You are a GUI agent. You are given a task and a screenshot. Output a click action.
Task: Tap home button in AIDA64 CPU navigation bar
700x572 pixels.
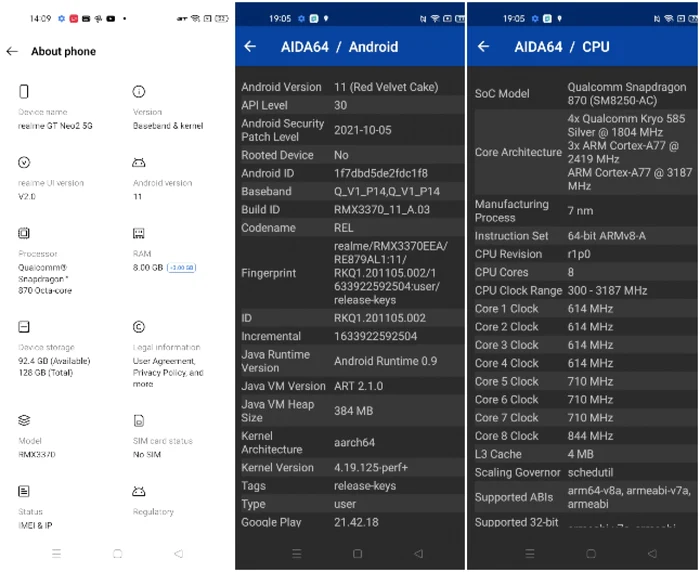[x=591, y=554]
